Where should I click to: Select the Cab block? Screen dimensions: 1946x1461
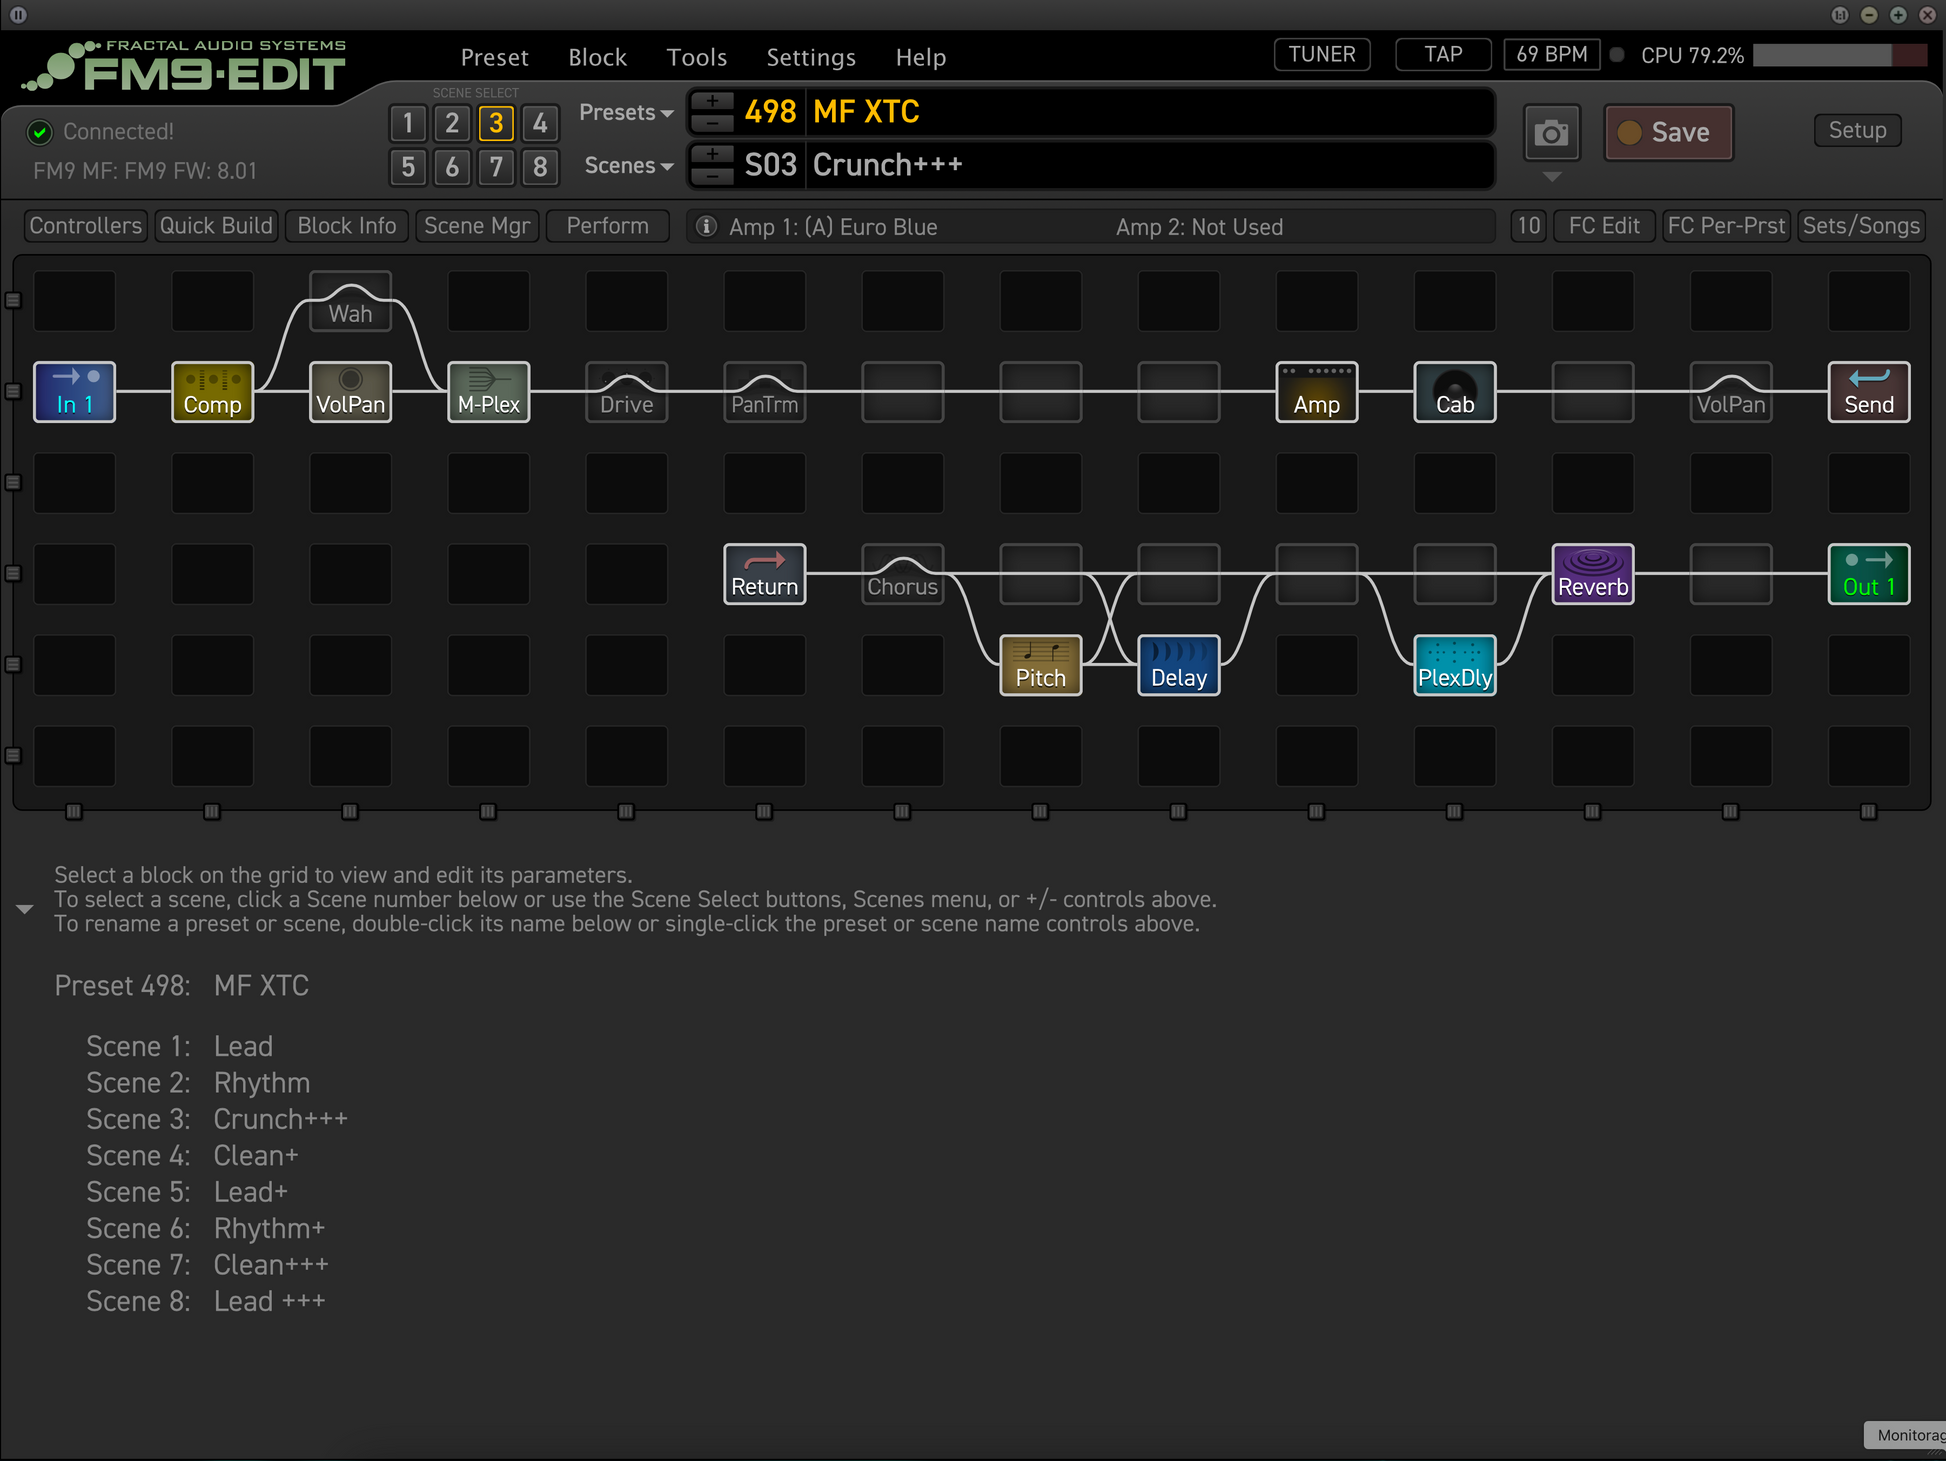(1454, 392)
